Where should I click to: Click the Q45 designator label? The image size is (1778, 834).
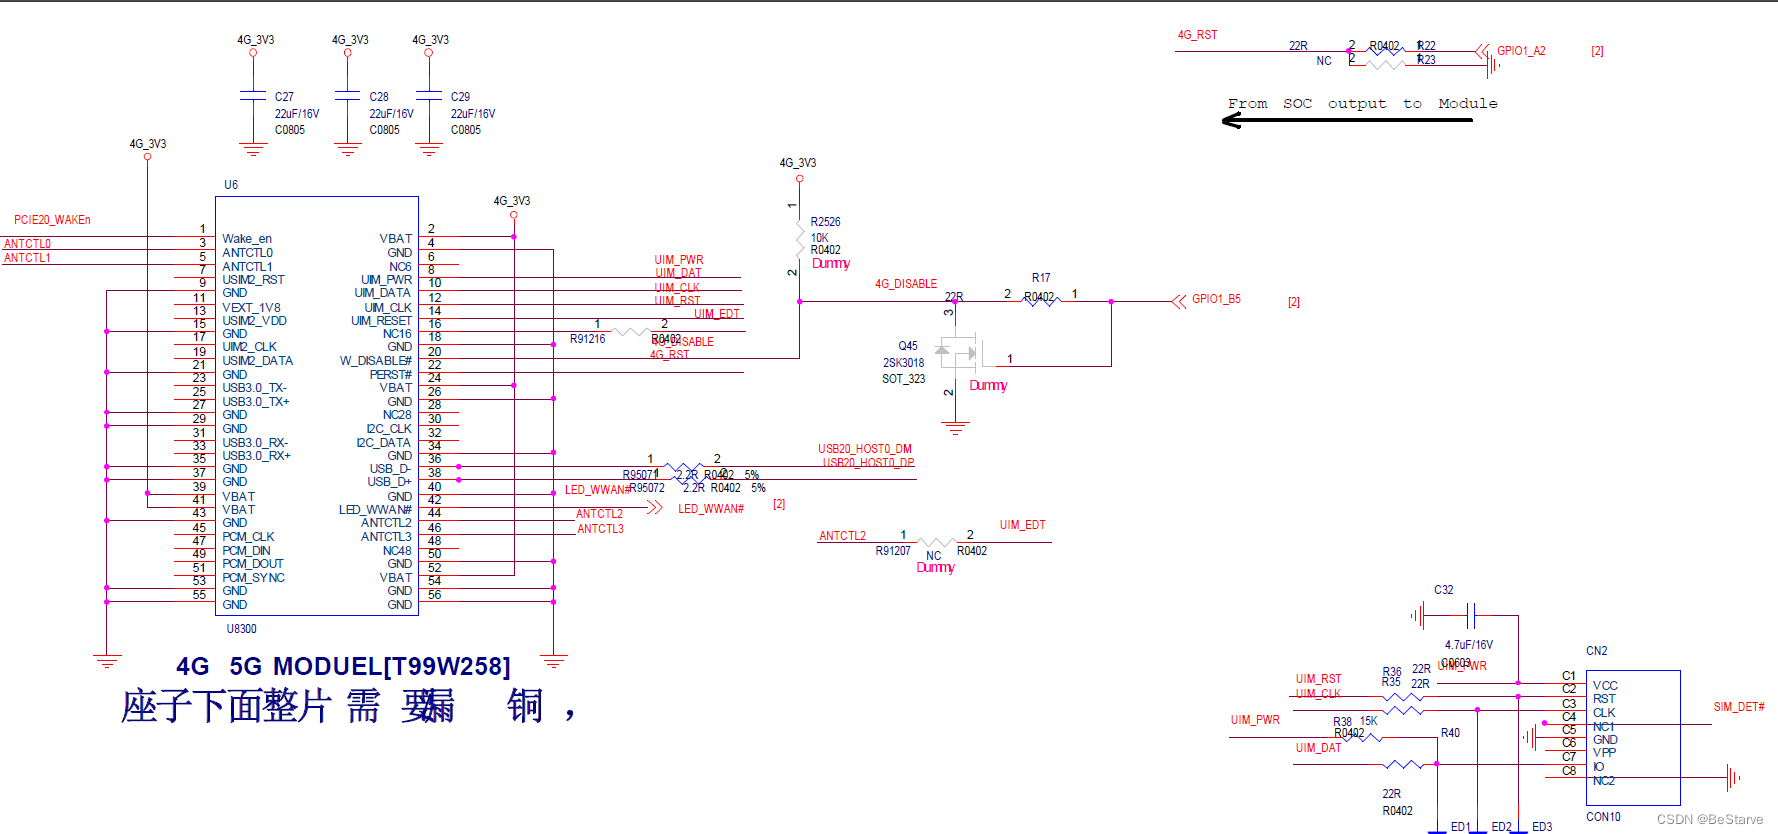point(908,346)
